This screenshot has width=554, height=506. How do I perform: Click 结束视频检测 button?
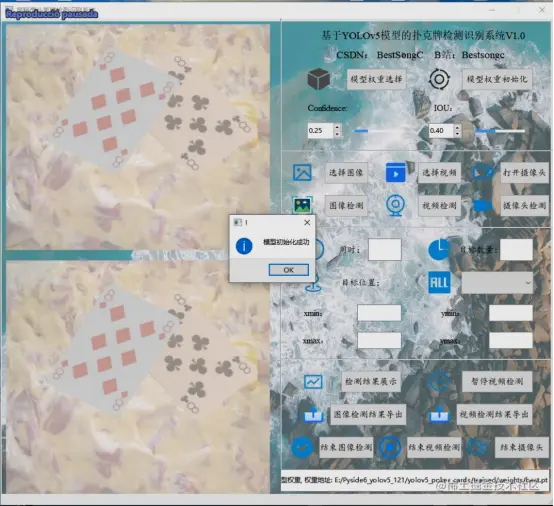pyautogui.click(x=434, y=447)
